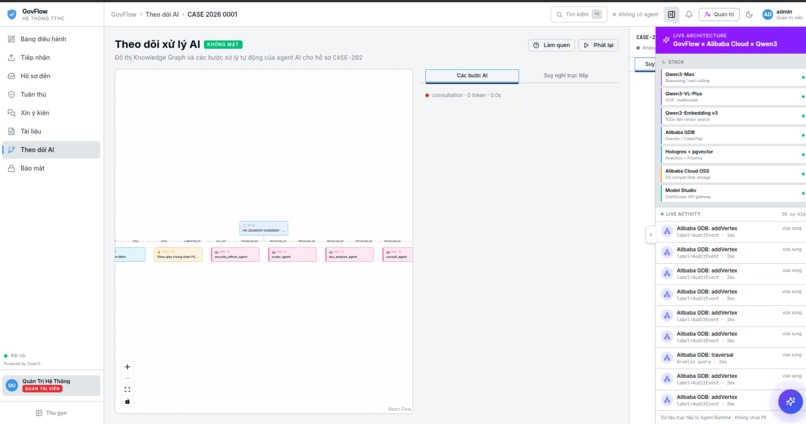Open the Xin ý kiến menu item

click(51, 113)
